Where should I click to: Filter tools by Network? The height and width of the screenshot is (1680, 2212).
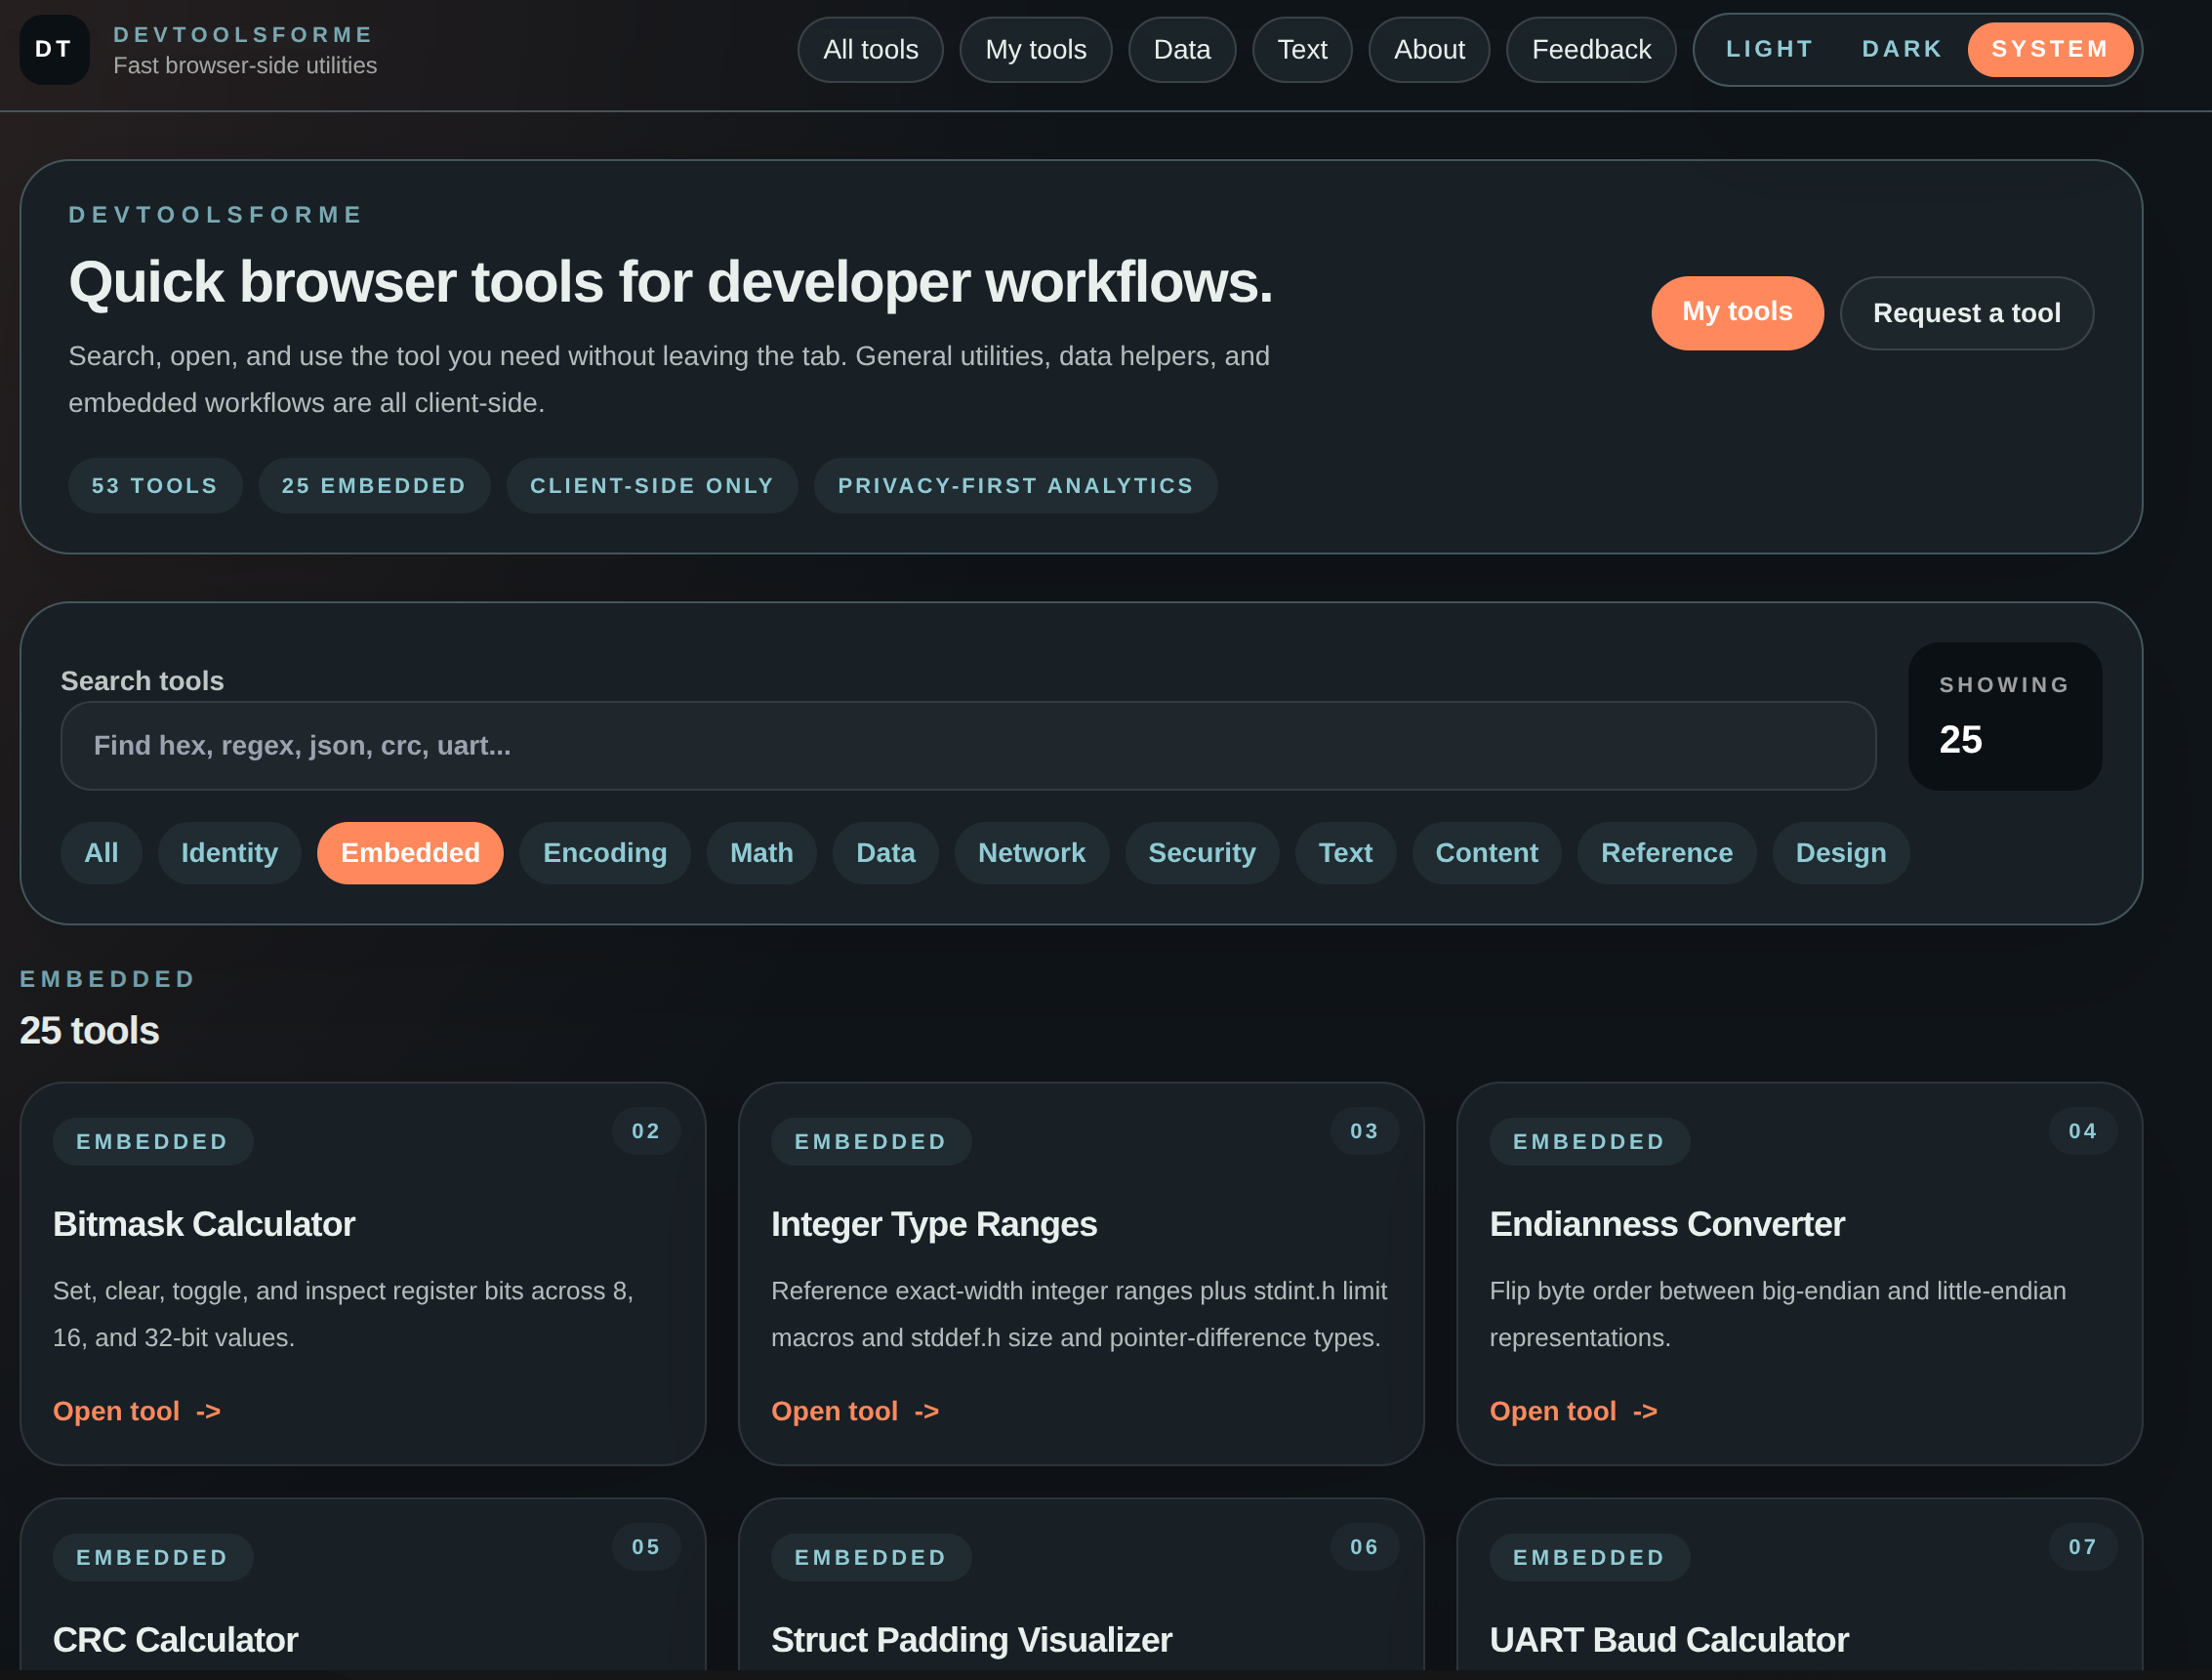click(x=1031, y=852)
